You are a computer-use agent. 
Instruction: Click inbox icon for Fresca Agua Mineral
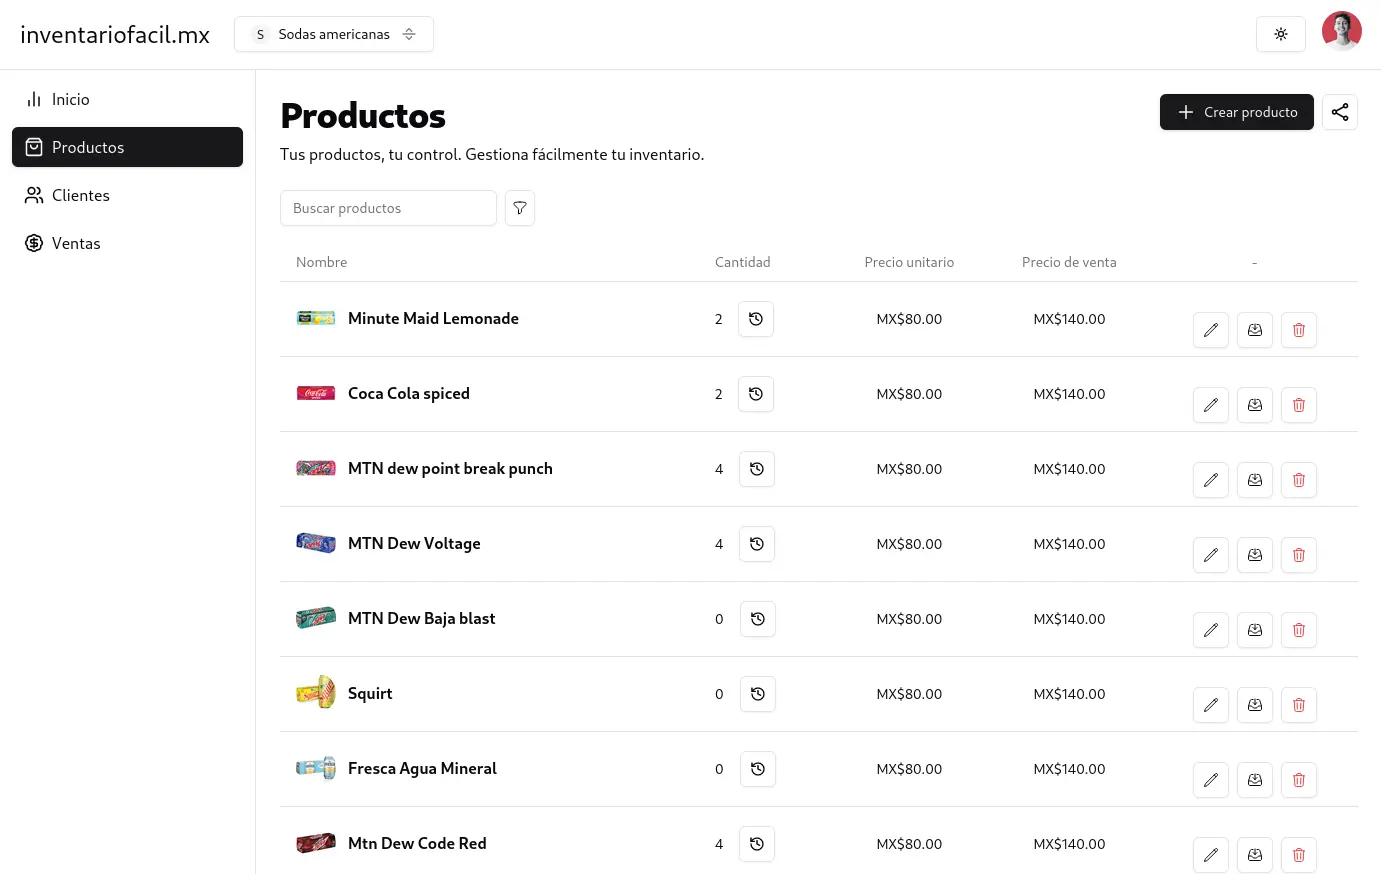click(1255, 780)
